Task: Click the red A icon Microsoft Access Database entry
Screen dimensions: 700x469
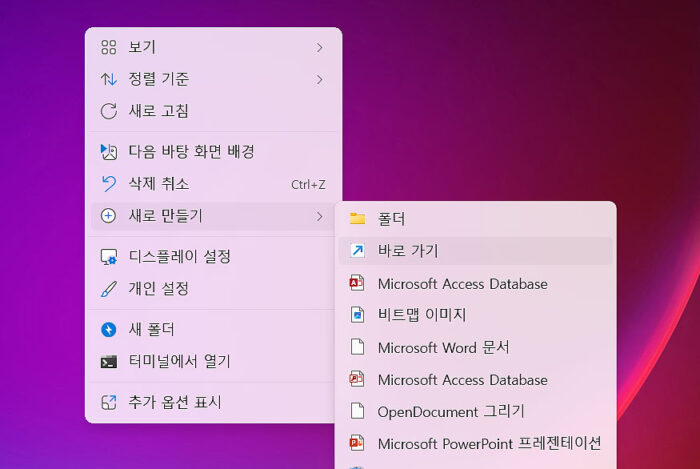Action: coord(475,284)
